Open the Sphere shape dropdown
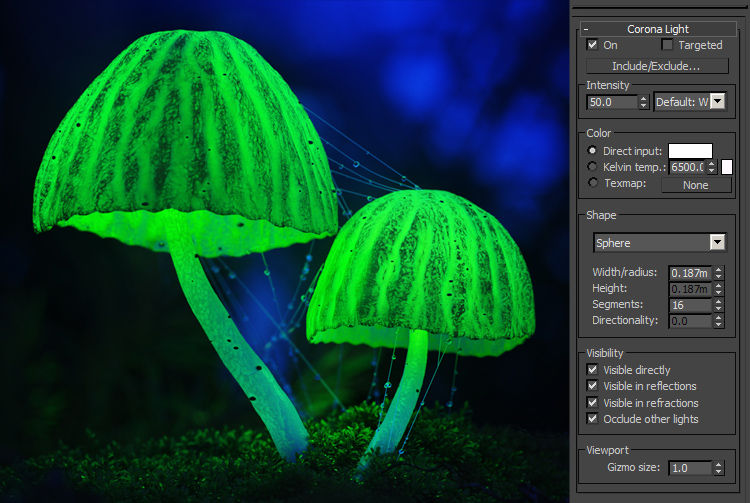The height and width of the screenshot is (503, 750). coord(660,242)
